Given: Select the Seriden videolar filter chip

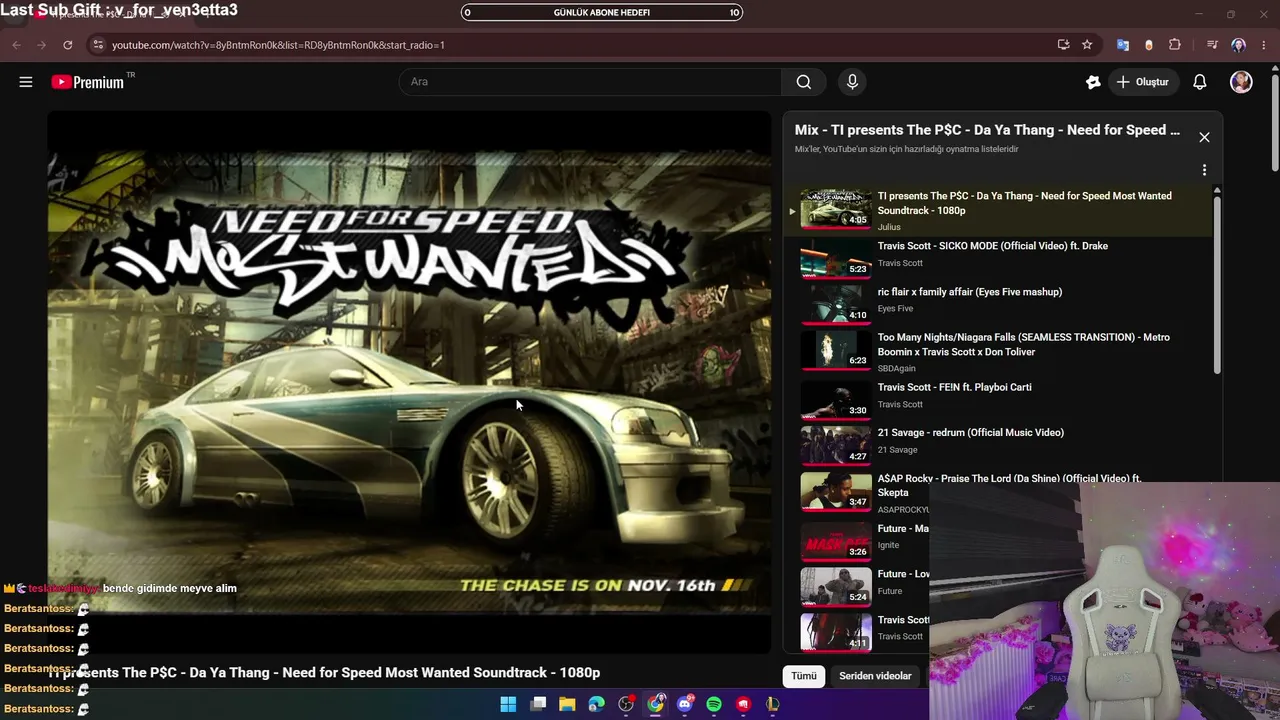Looking at the screenshot, I should [x=875, y=676].
